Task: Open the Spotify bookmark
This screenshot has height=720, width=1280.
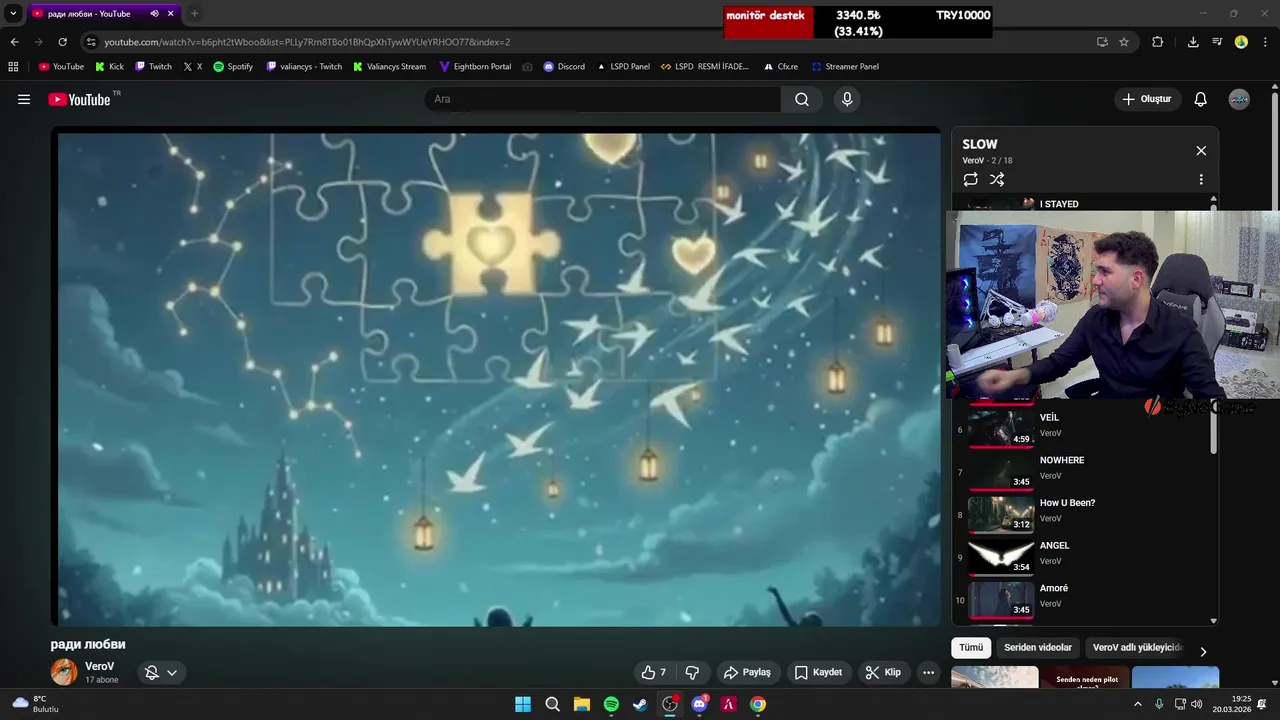Action: coord(233,67)
